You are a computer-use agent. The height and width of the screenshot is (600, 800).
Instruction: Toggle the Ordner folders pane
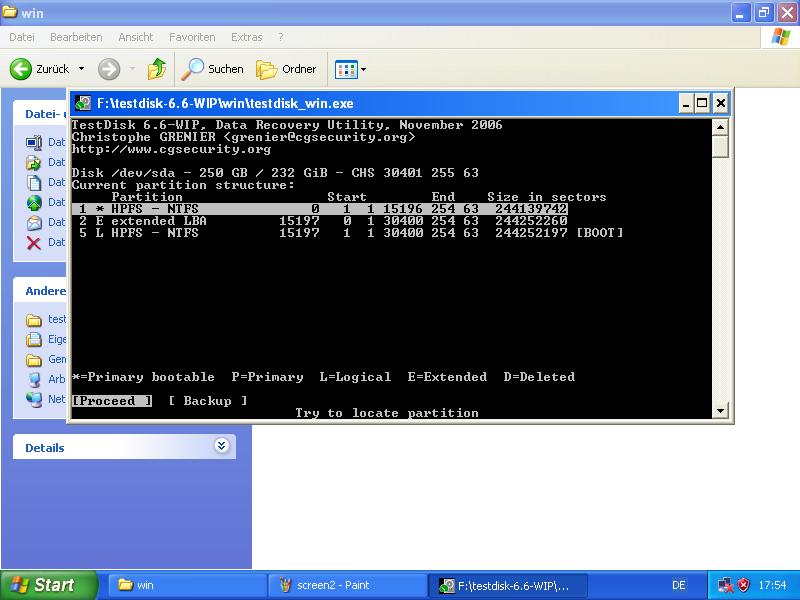(x=286, y=69)
